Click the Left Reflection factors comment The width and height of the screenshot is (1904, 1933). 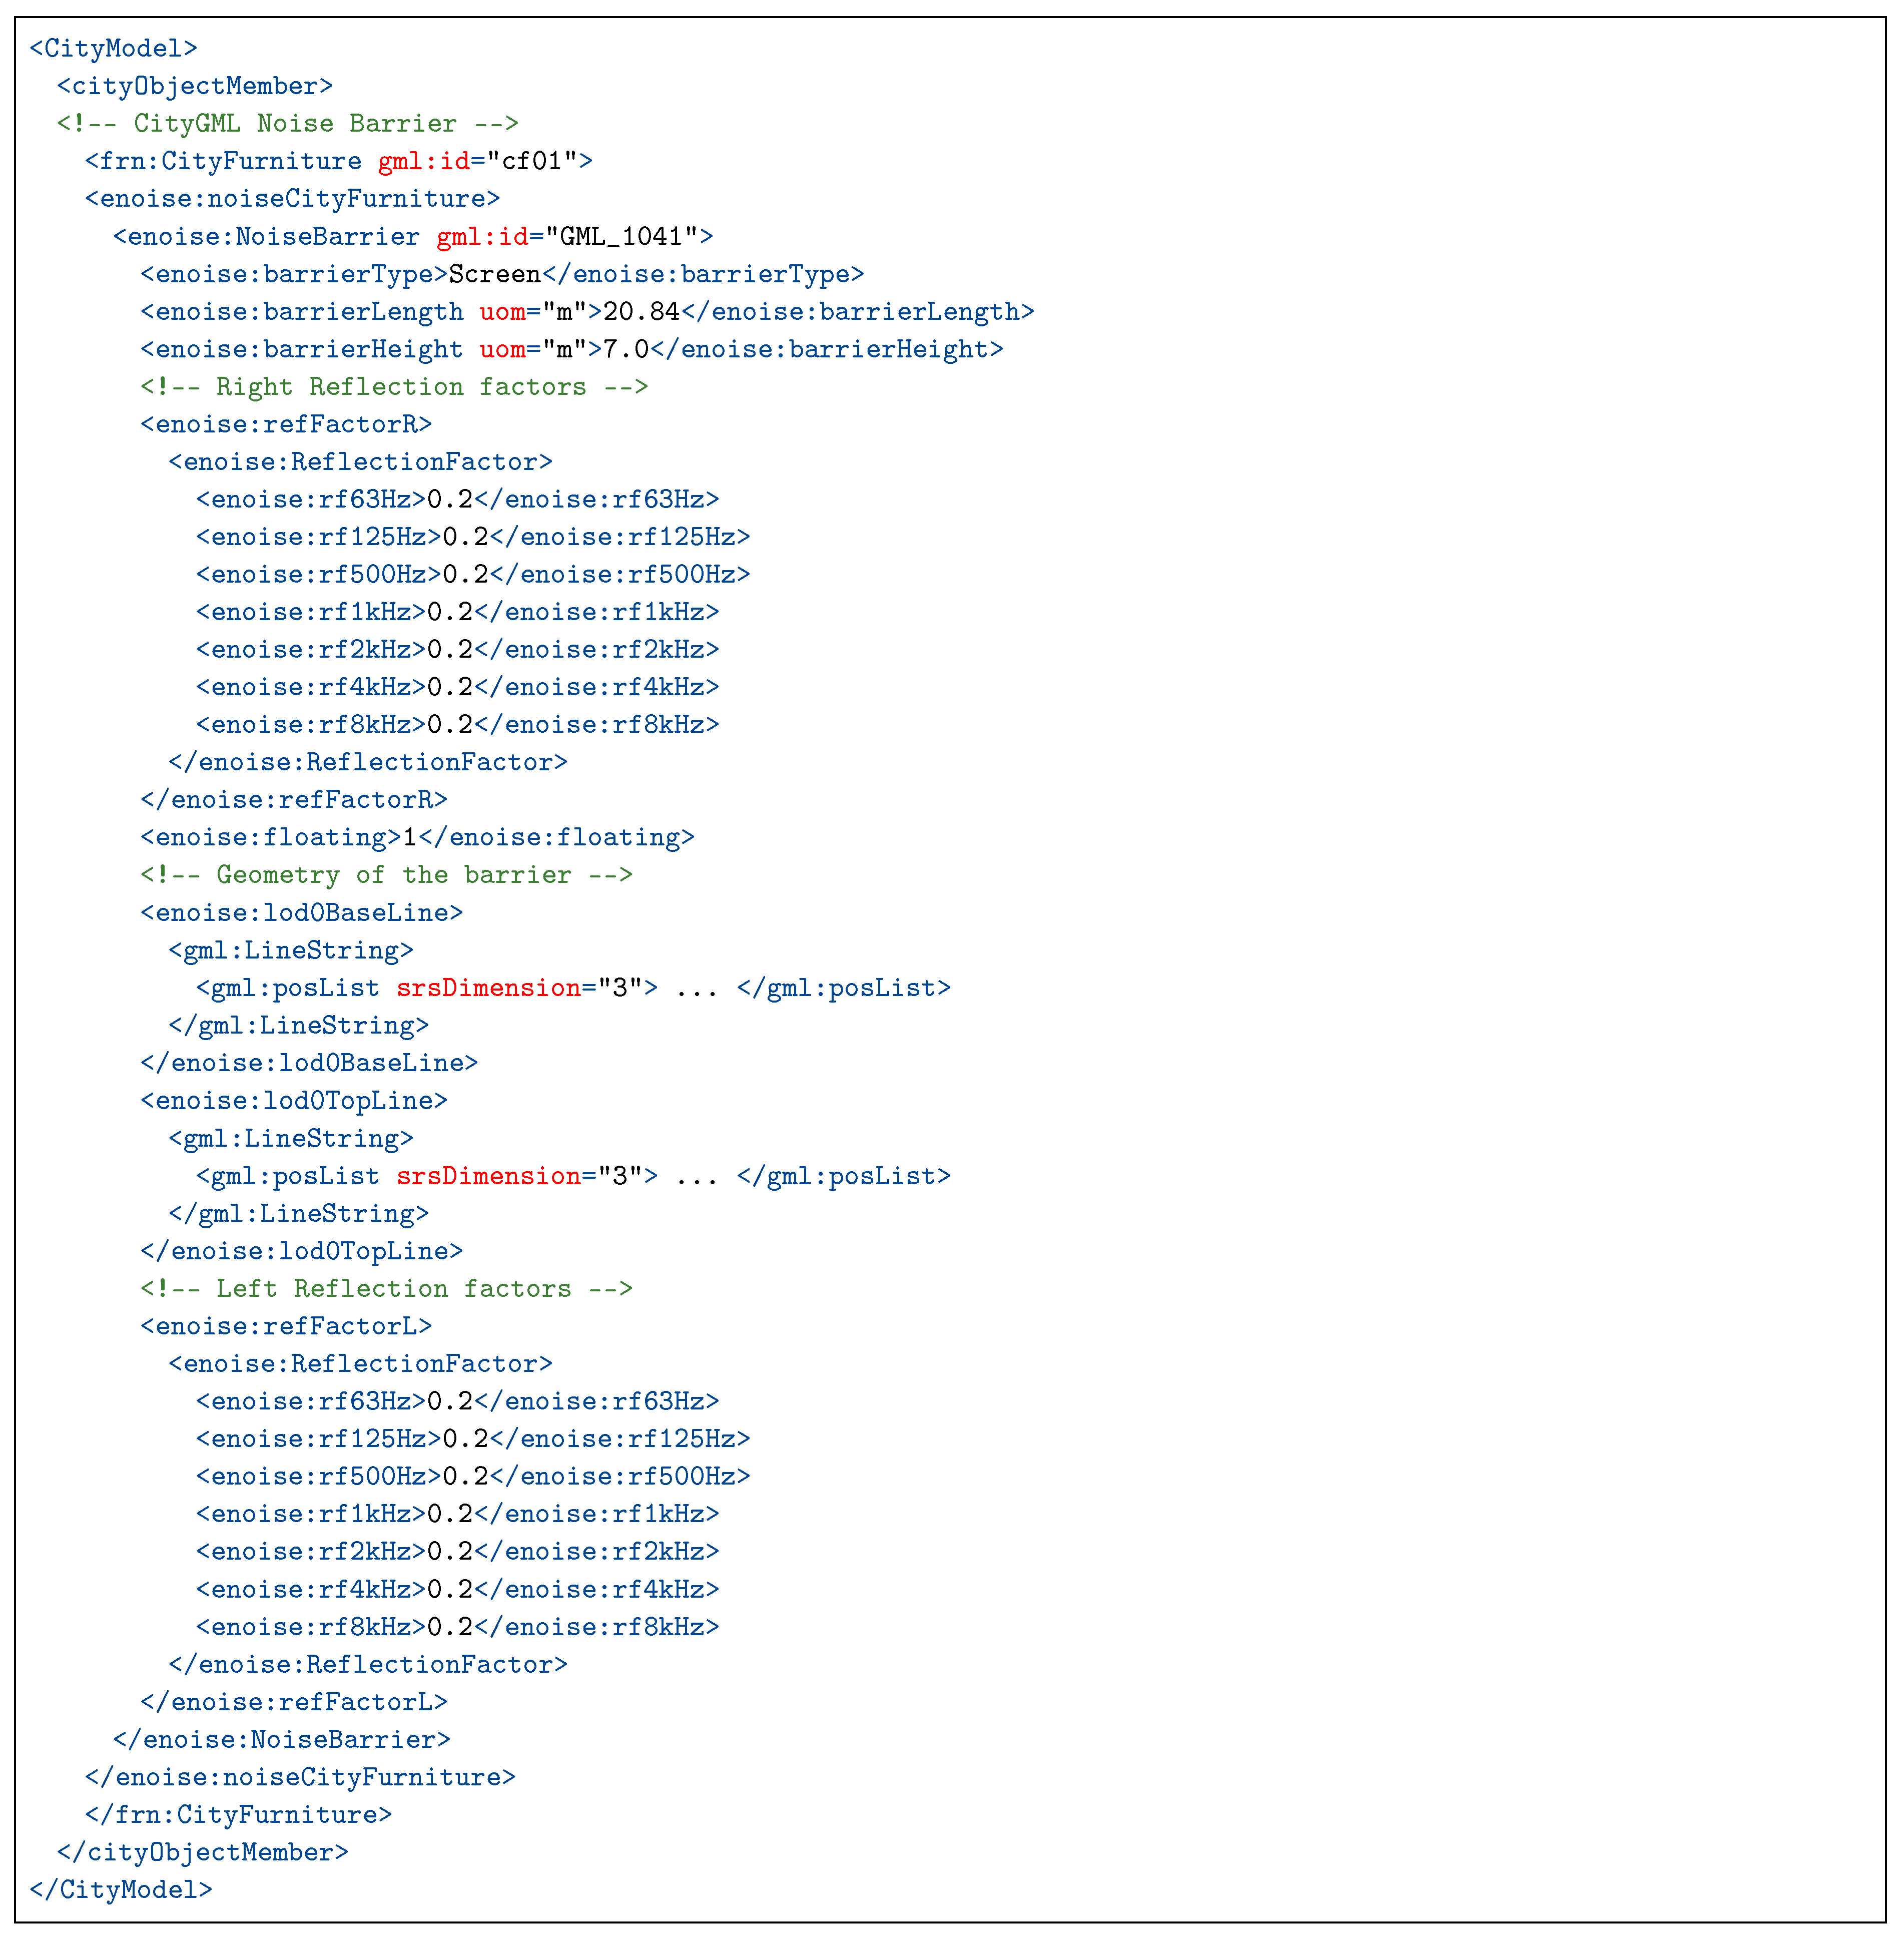point(386,1288)
